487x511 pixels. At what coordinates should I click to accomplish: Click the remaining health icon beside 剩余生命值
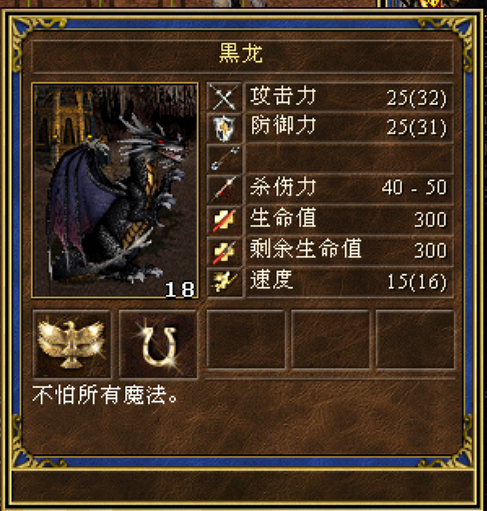coord(224,251)
